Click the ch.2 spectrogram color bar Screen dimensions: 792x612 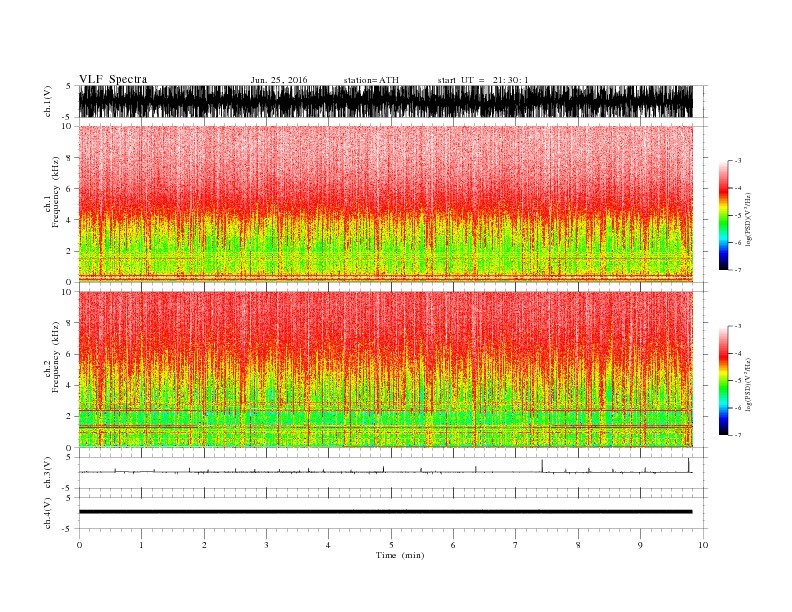723,381
